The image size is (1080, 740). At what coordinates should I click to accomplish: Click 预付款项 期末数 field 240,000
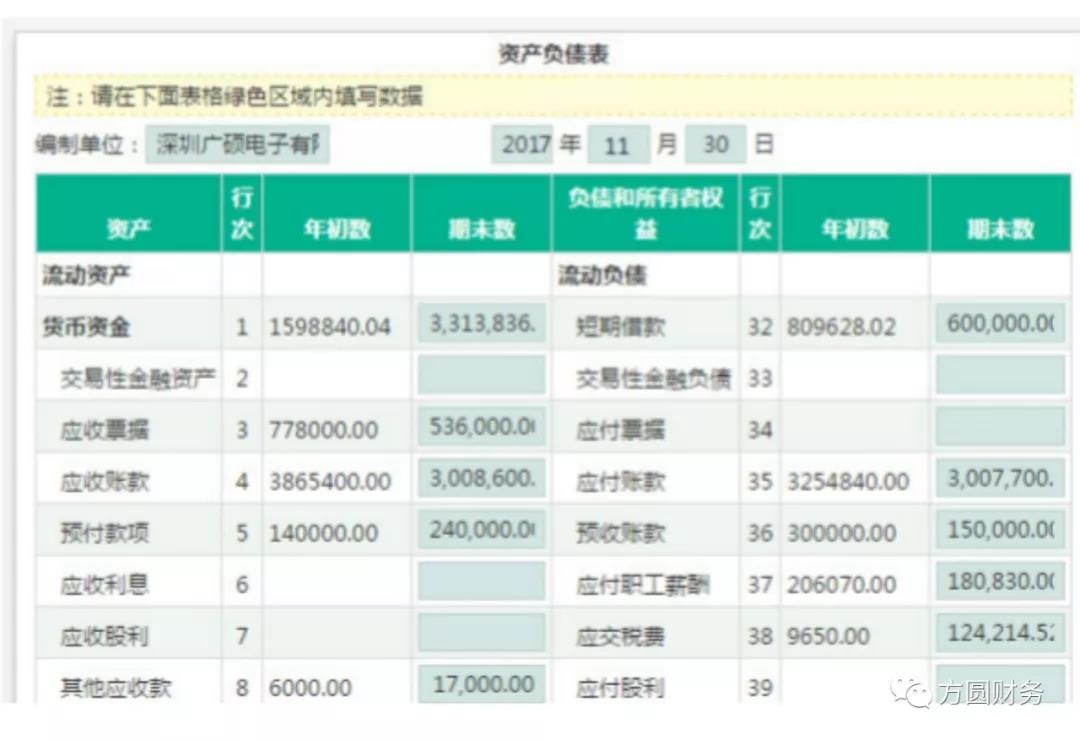pyautogui.click(x=481, y=530)
